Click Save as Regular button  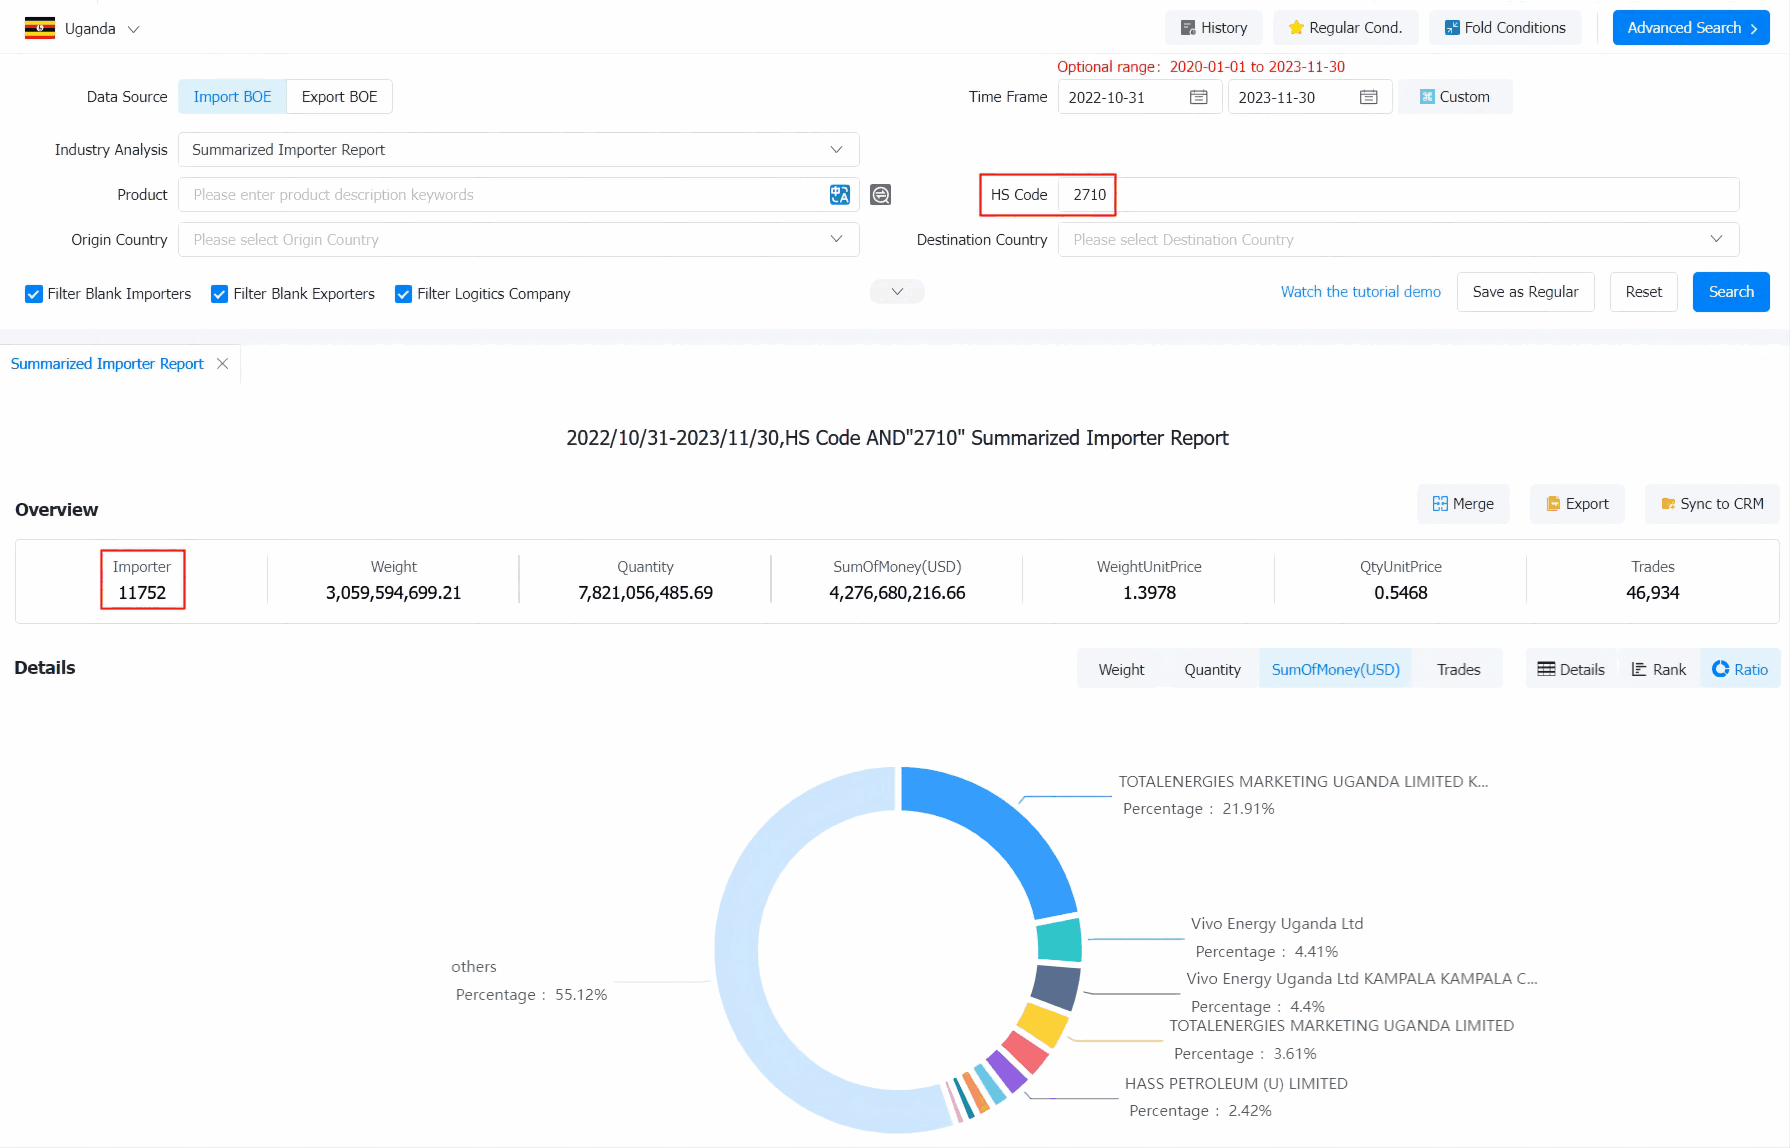click(x=1525, y=292)
